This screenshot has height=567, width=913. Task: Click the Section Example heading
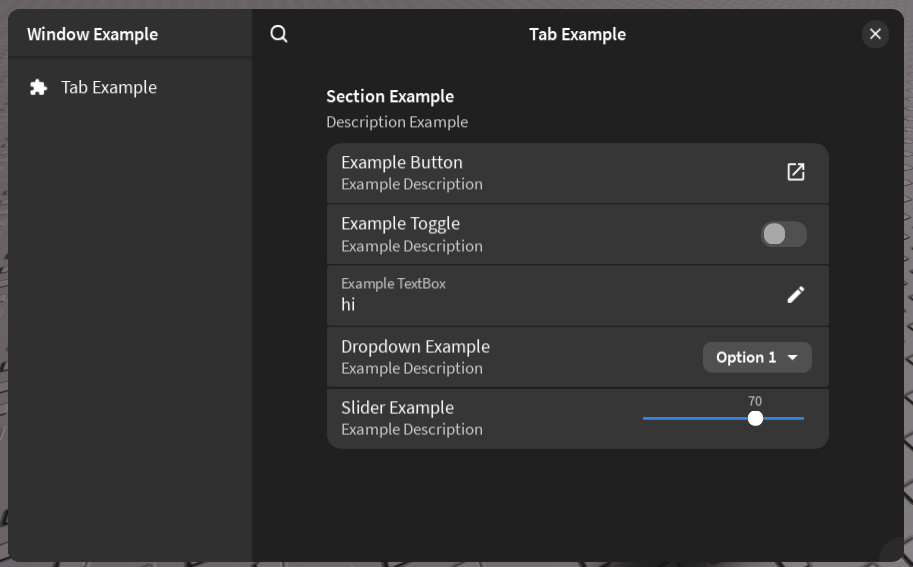(390, 96)
